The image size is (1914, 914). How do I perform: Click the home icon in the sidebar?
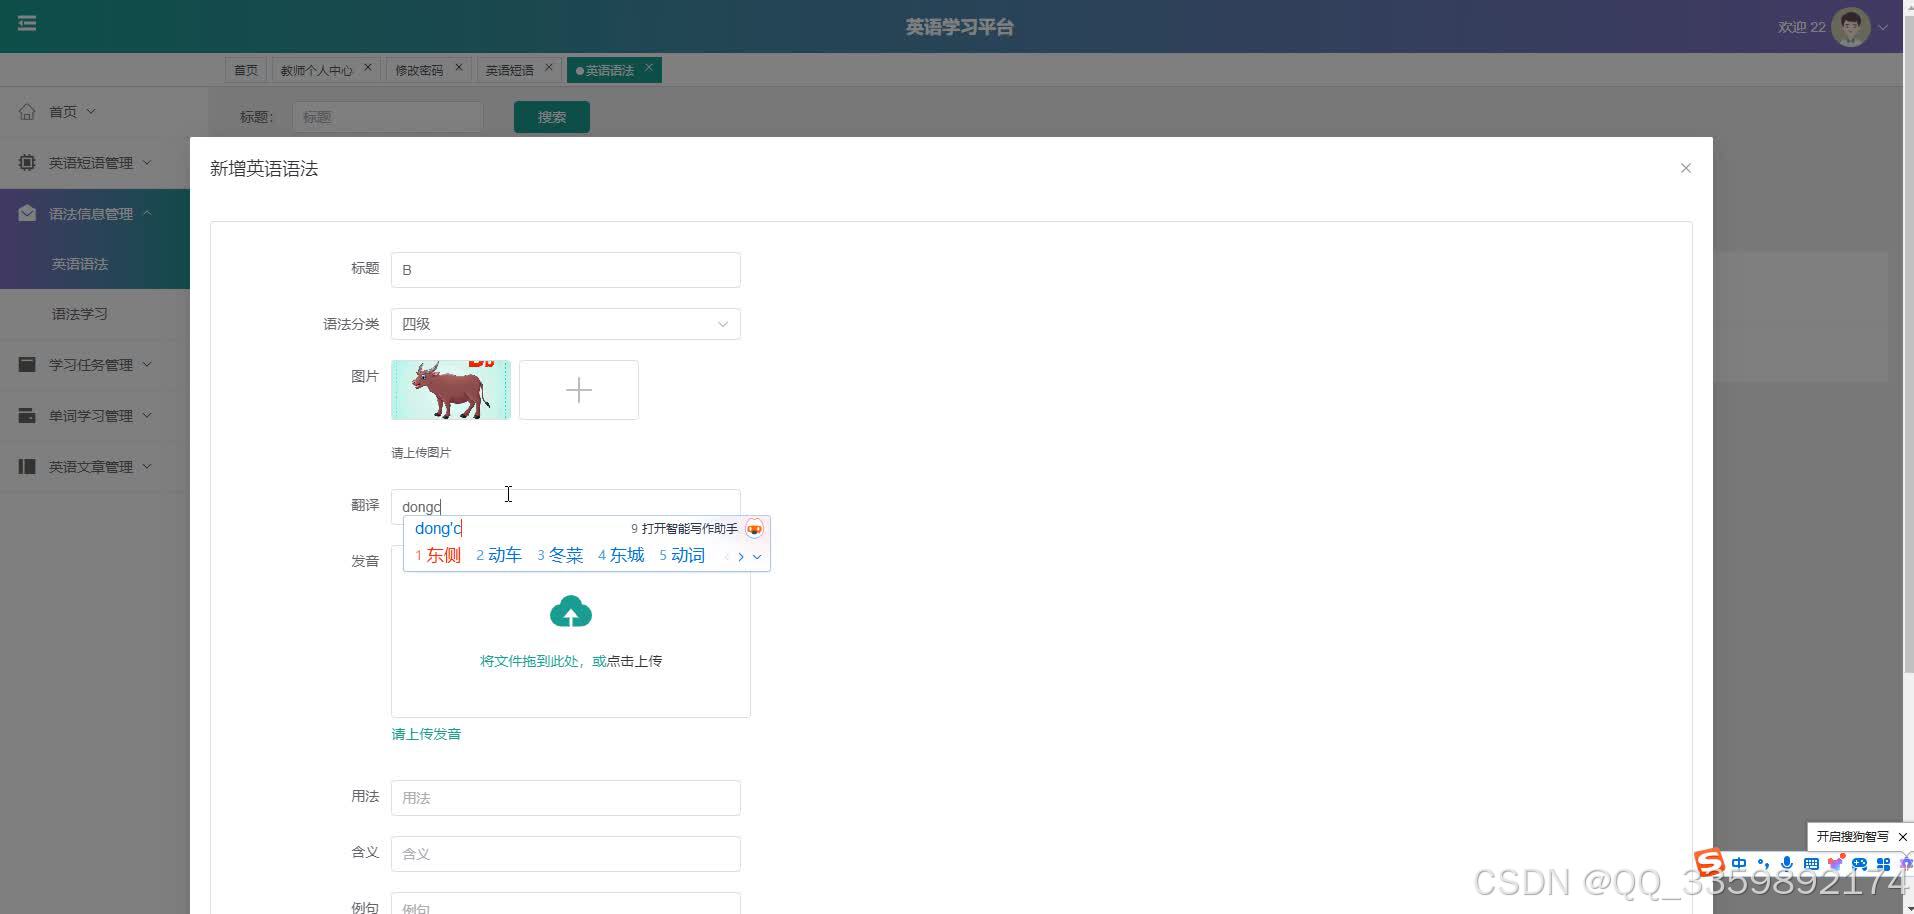(27, 111)
